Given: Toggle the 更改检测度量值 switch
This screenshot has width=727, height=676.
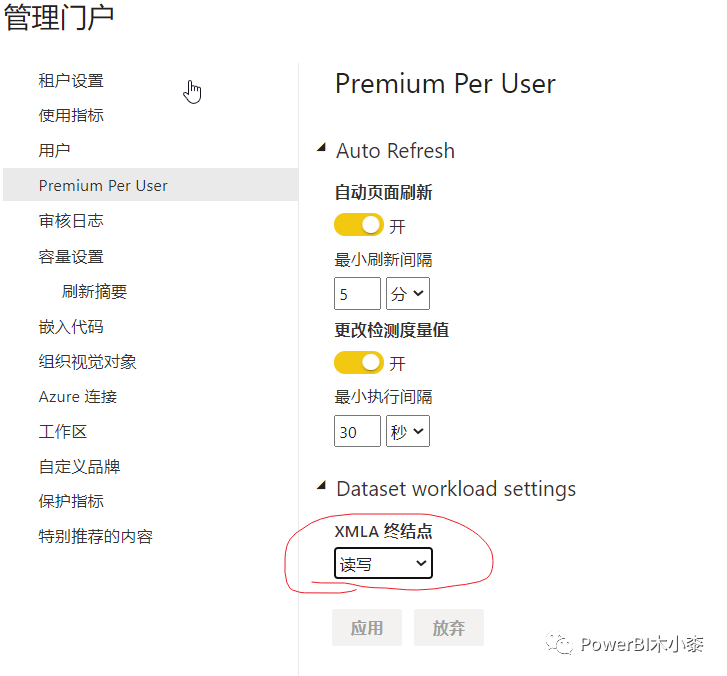Looking at the screenshot, I should click(x=359, y=363).
